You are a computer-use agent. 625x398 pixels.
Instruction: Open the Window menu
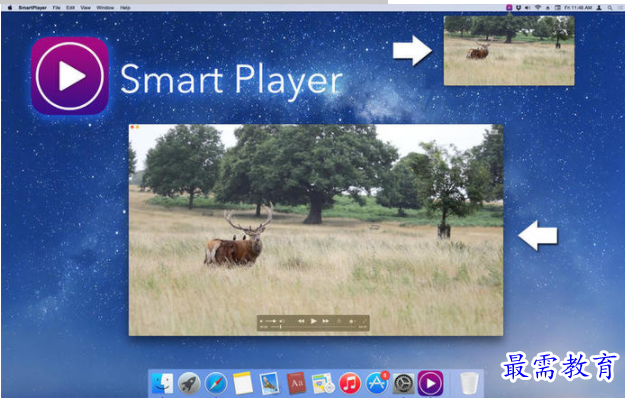point(105,8)
